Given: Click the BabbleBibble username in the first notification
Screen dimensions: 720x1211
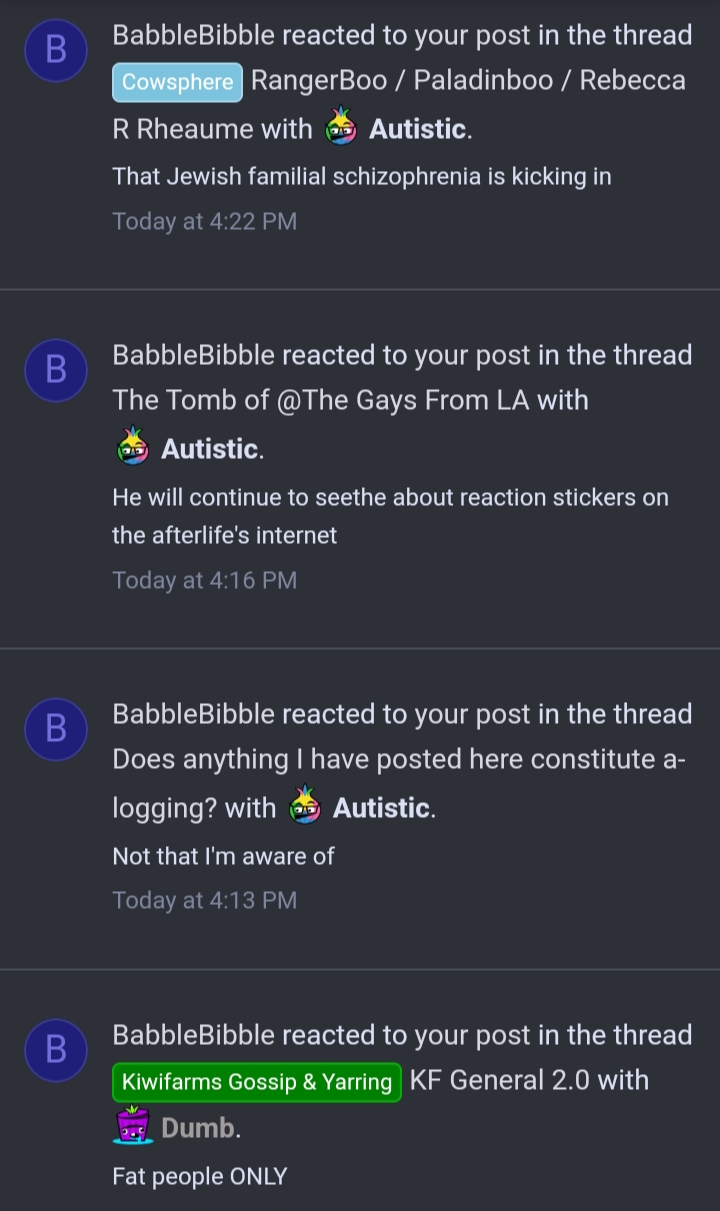Looking at the screenshot, I should [x=193, y=35].
